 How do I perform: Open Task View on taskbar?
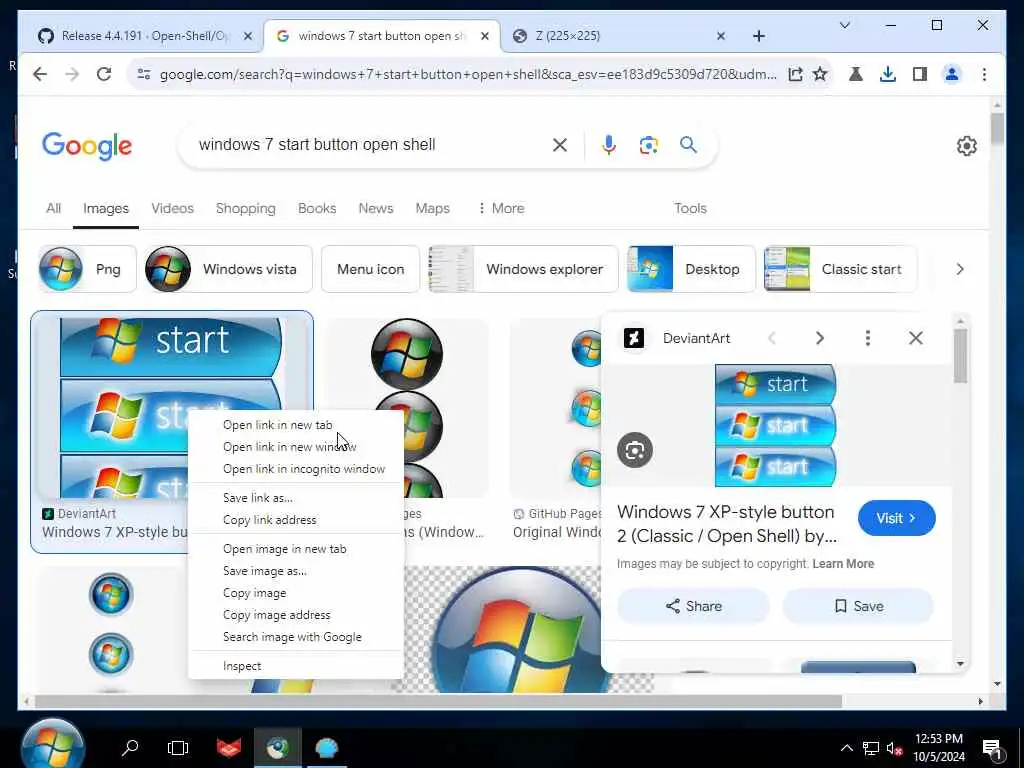[178, 747]
